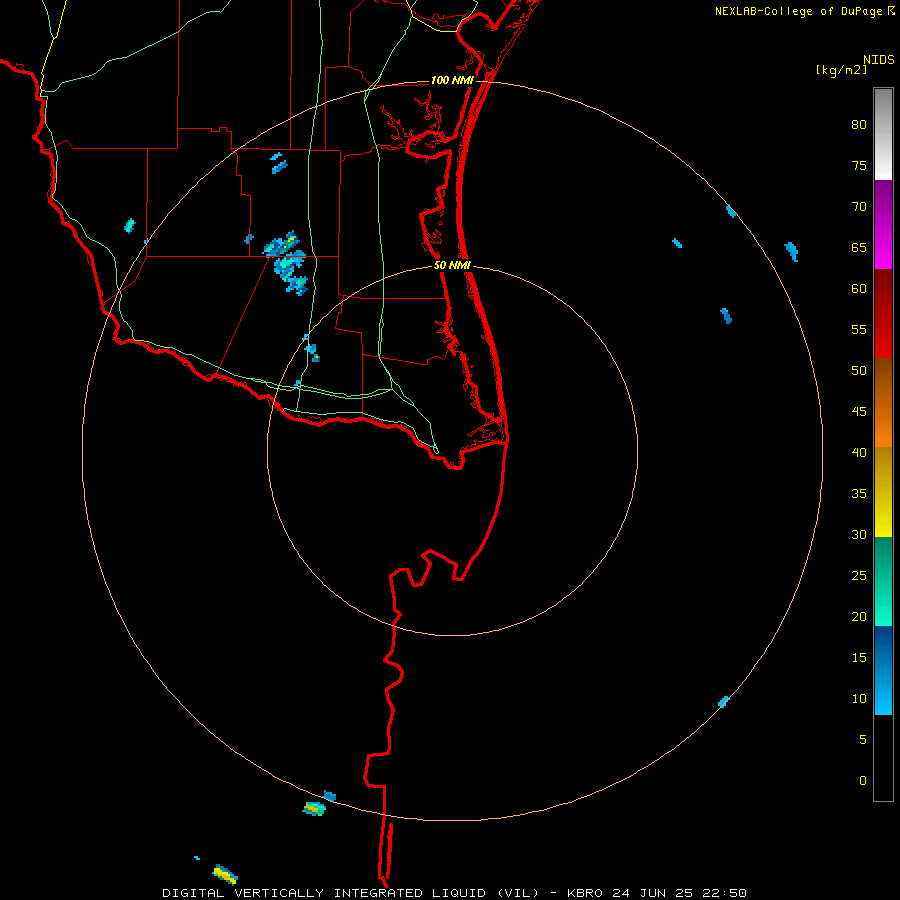Click the scale value 35
This screenshot has width=900, height=900.
click(859, 494)
